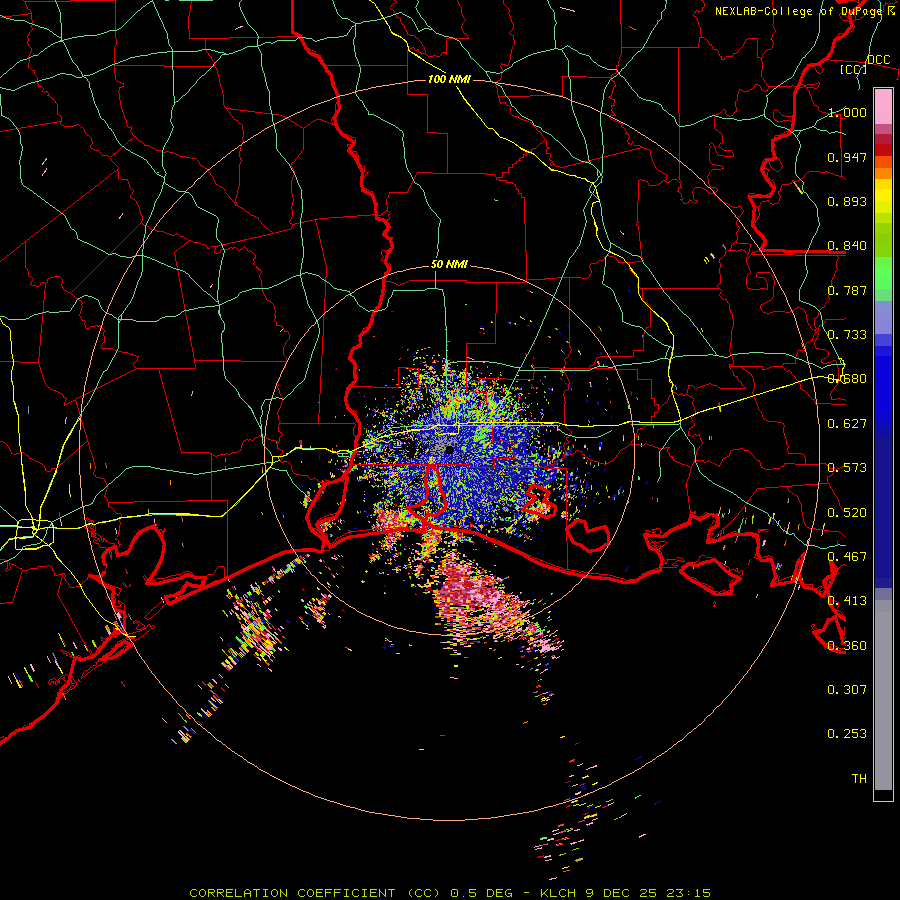Click the 1.000 colorbar value
Screen dimensions: 900x900
(847, 112)
